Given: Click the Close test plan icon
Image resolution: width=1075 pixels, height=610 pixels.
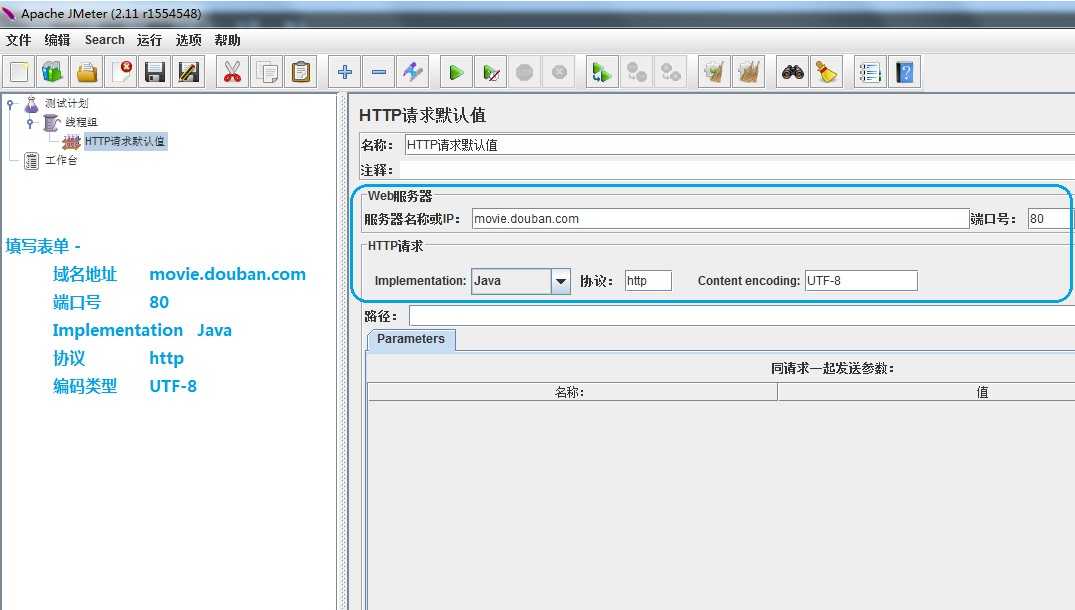Looking at the screenshot, I should coord(121,72).
